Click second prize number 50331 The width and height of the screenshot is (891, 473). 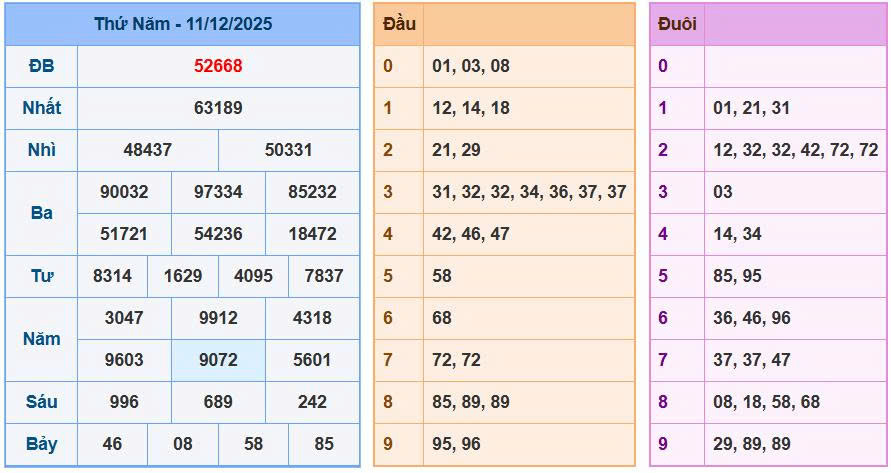[x=288, y=150]
